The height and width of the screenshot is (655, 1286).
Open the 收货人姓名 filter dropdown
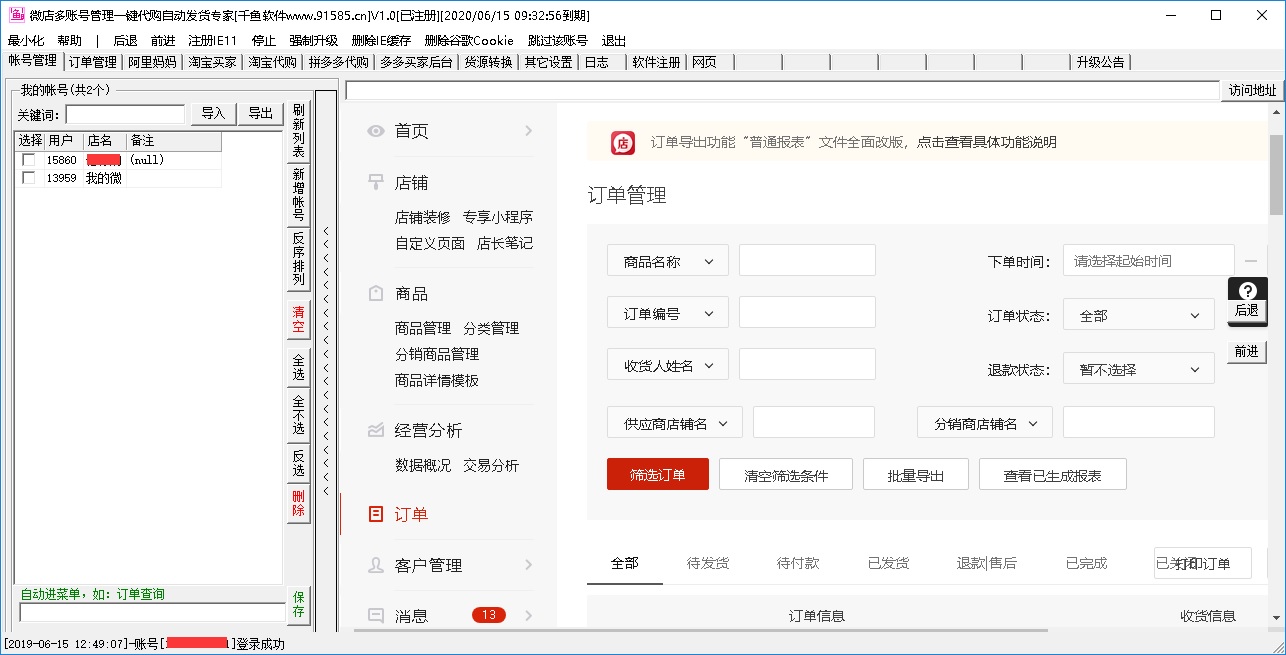click(667, 366)
